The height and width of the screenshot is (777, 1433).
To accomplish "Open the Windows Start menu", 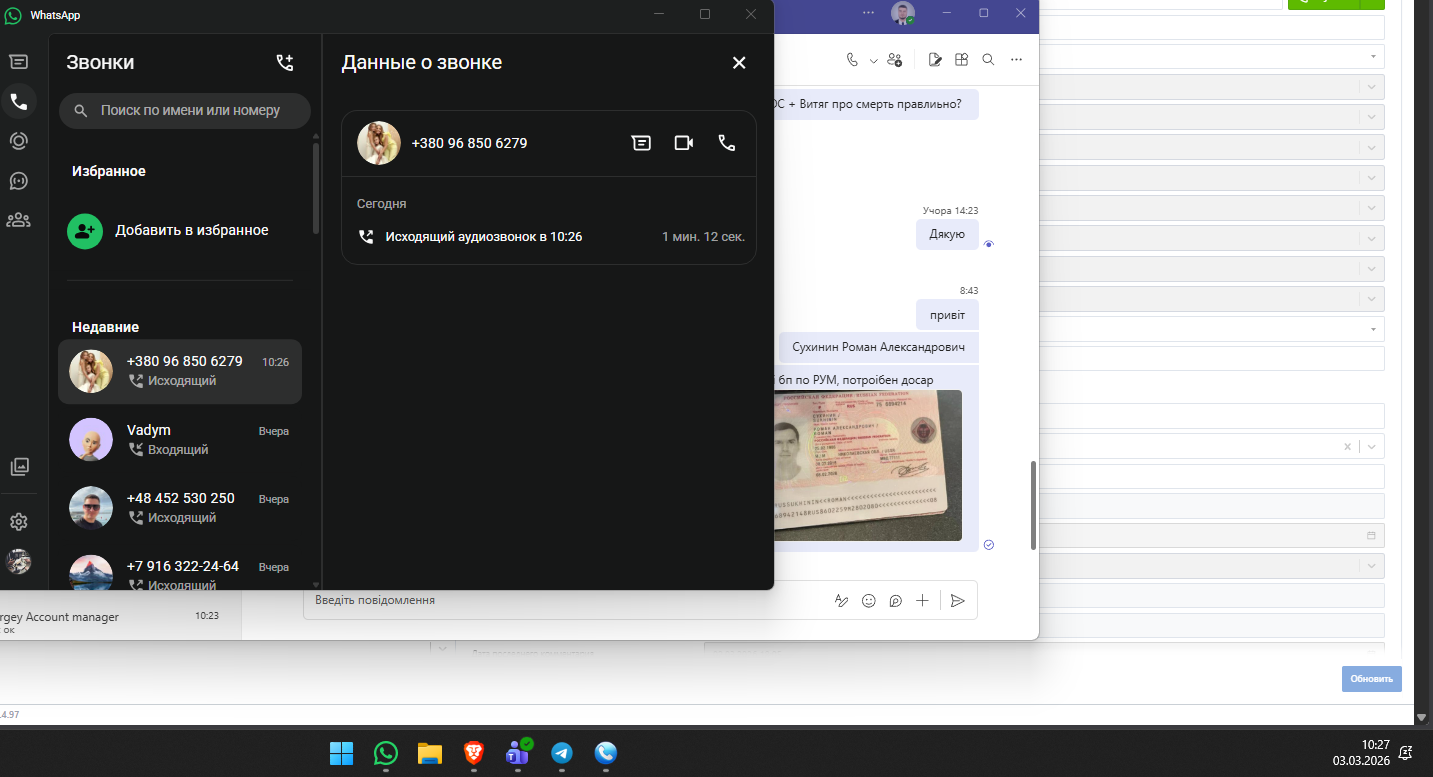I will coord(341,753).
